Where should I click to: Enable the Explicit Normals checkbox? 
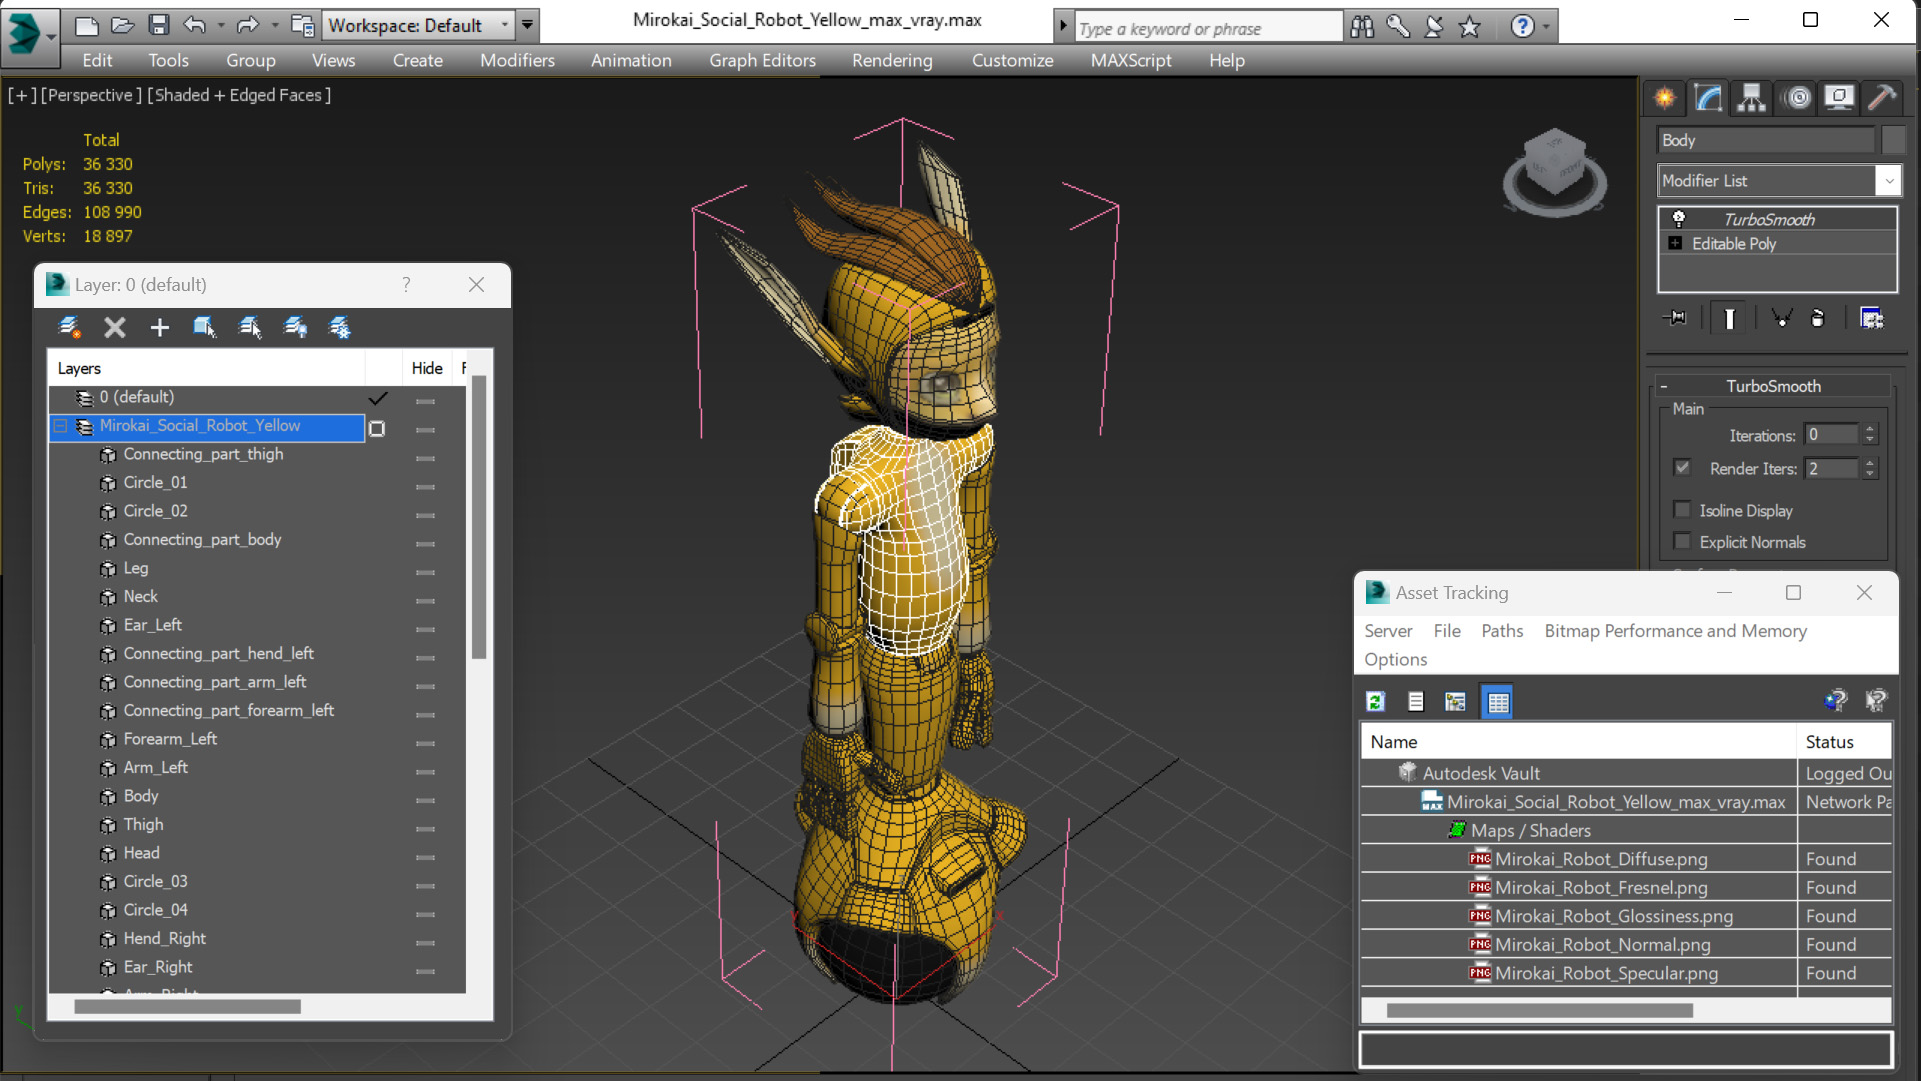point(1682,541)
